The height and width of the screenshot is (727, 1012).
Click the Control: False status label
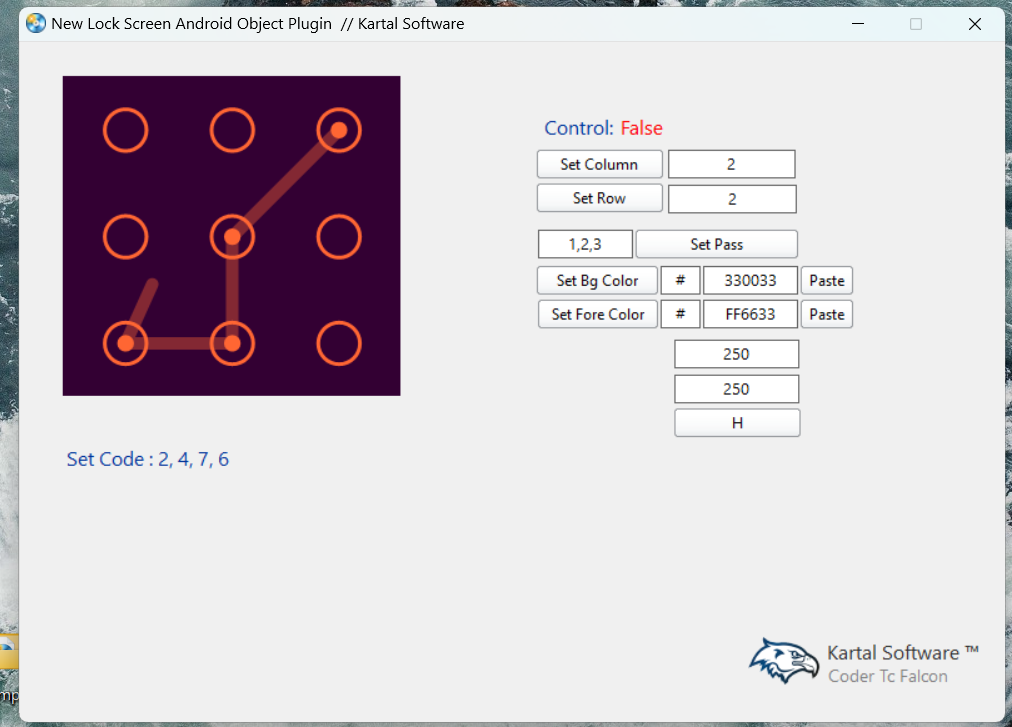pyautogui.click(x=603, y=128)
